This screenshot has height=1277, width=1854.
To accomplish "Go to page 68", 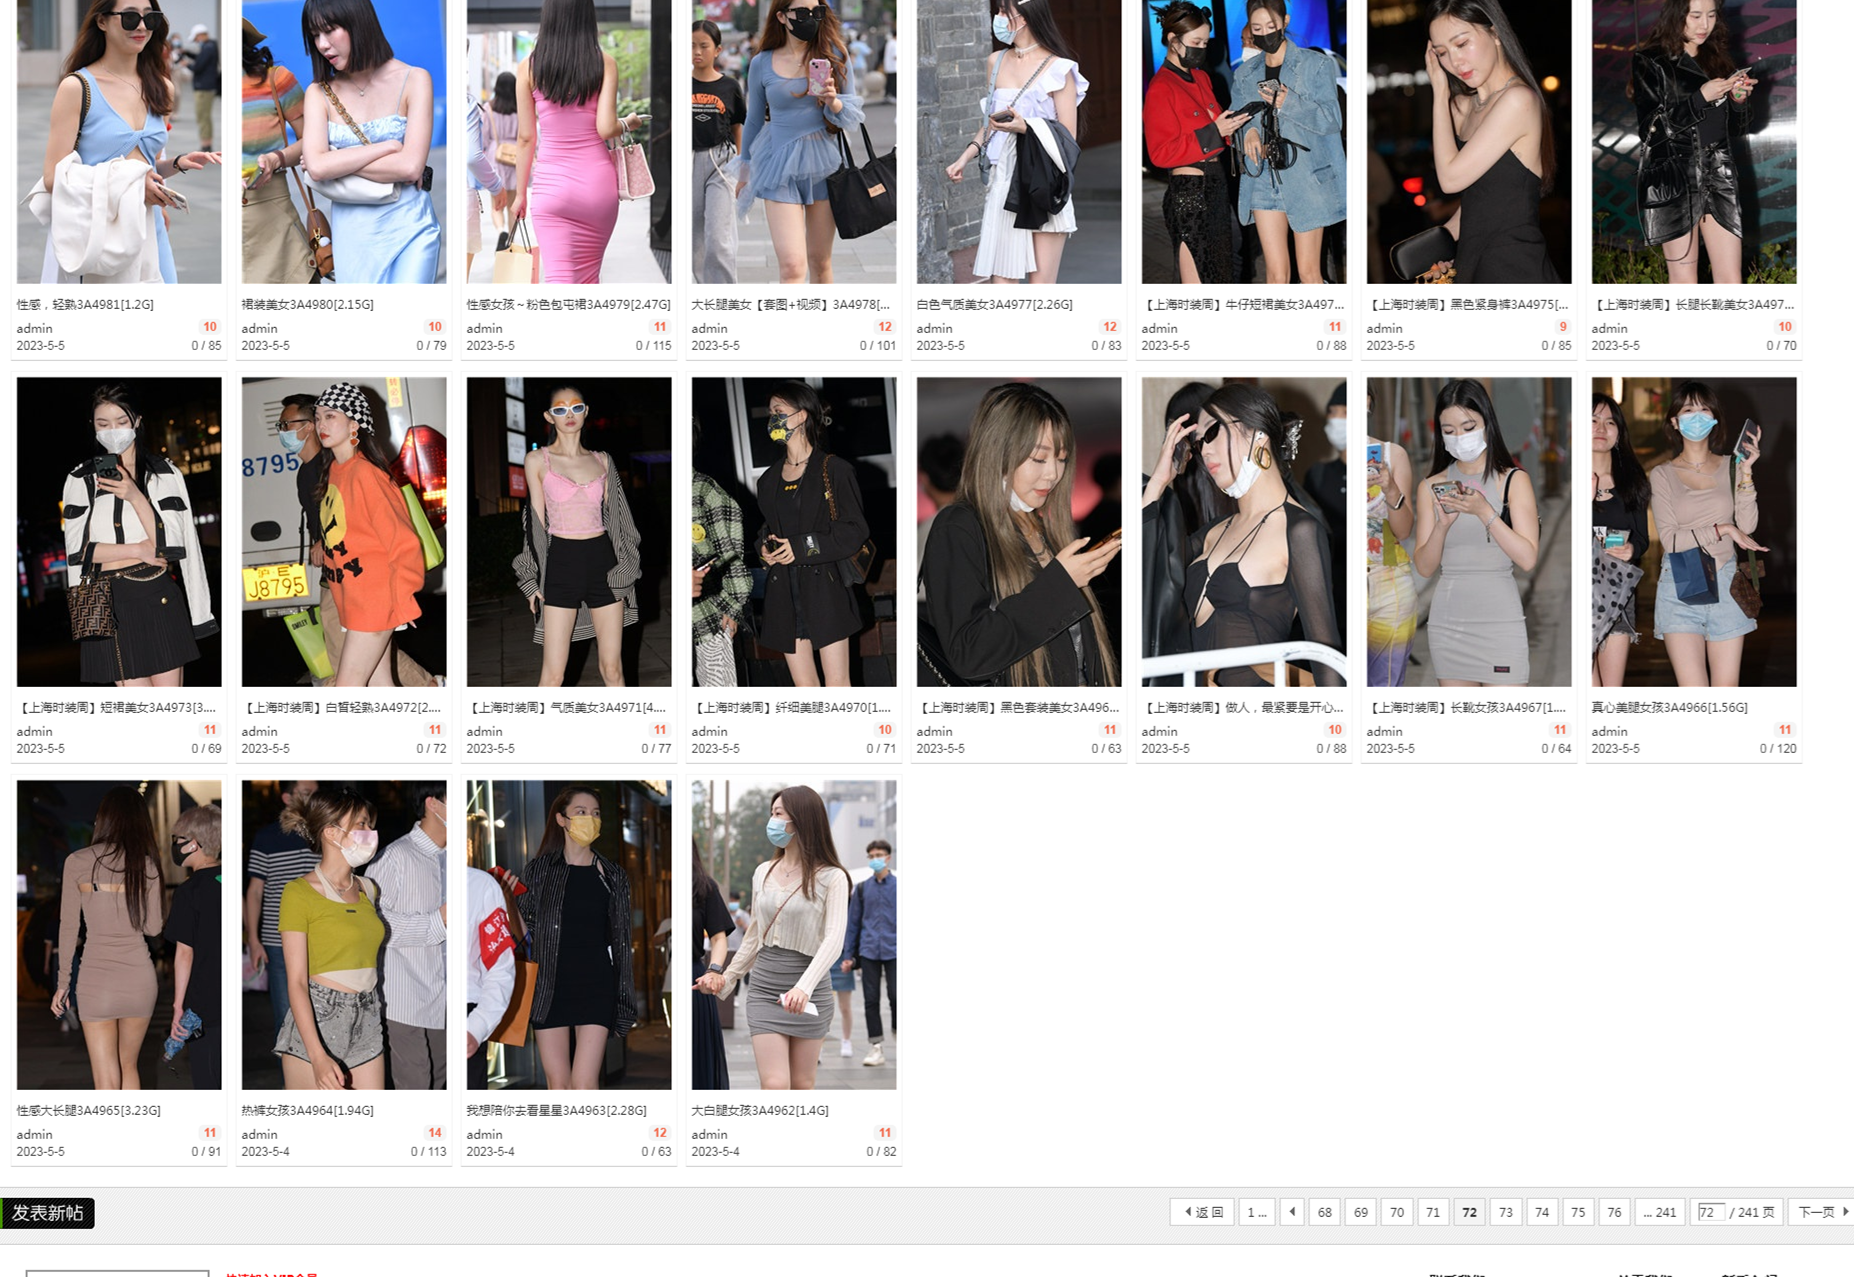I will click(1324, 1212).
